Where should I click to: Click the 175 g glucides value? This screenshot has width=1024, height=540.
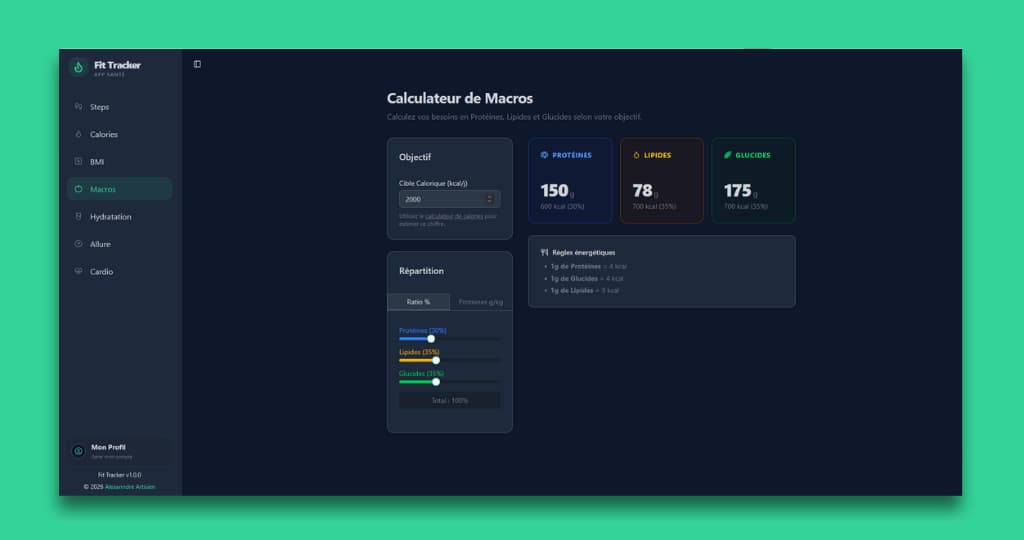coord(741,191)
